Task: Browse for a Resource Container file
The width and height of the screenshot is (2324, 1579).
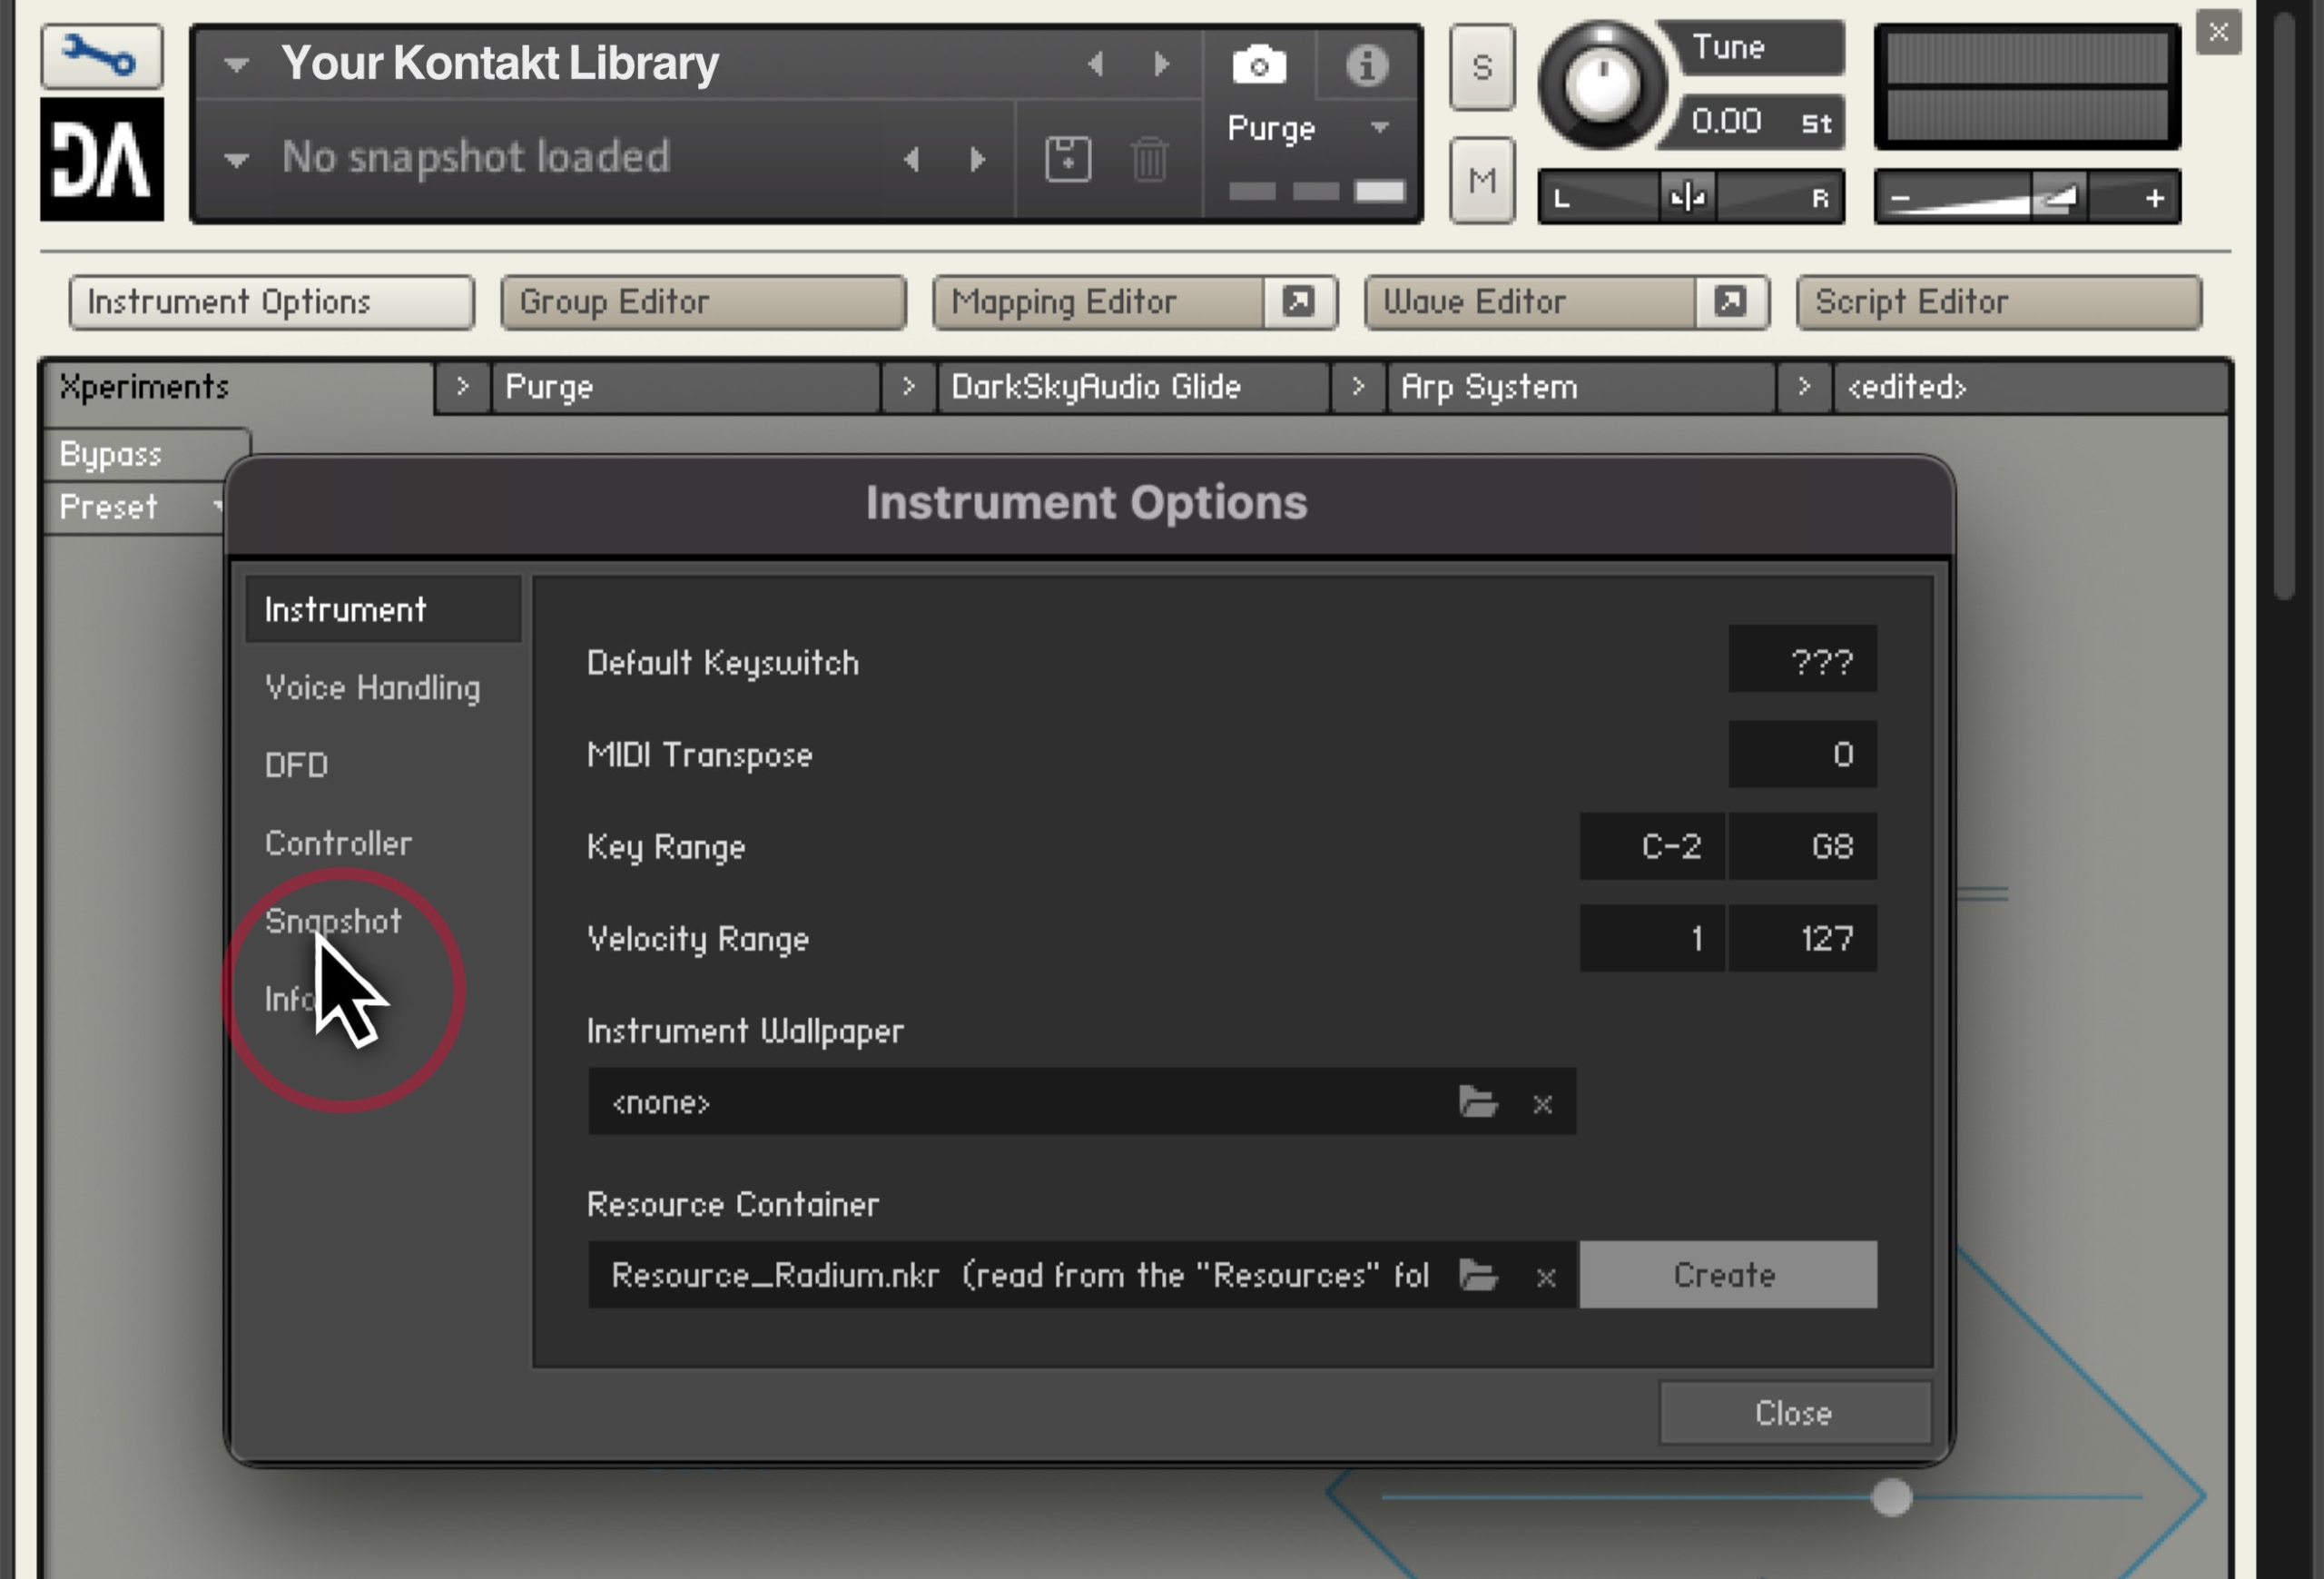Action: coord(1478,1275)
